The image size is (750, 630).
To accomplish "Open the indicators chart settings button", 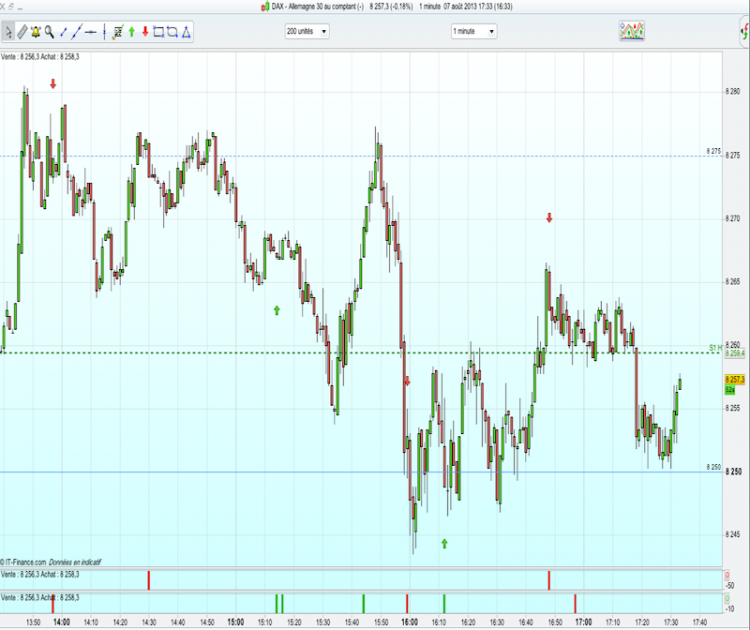I will pos(631,31).
